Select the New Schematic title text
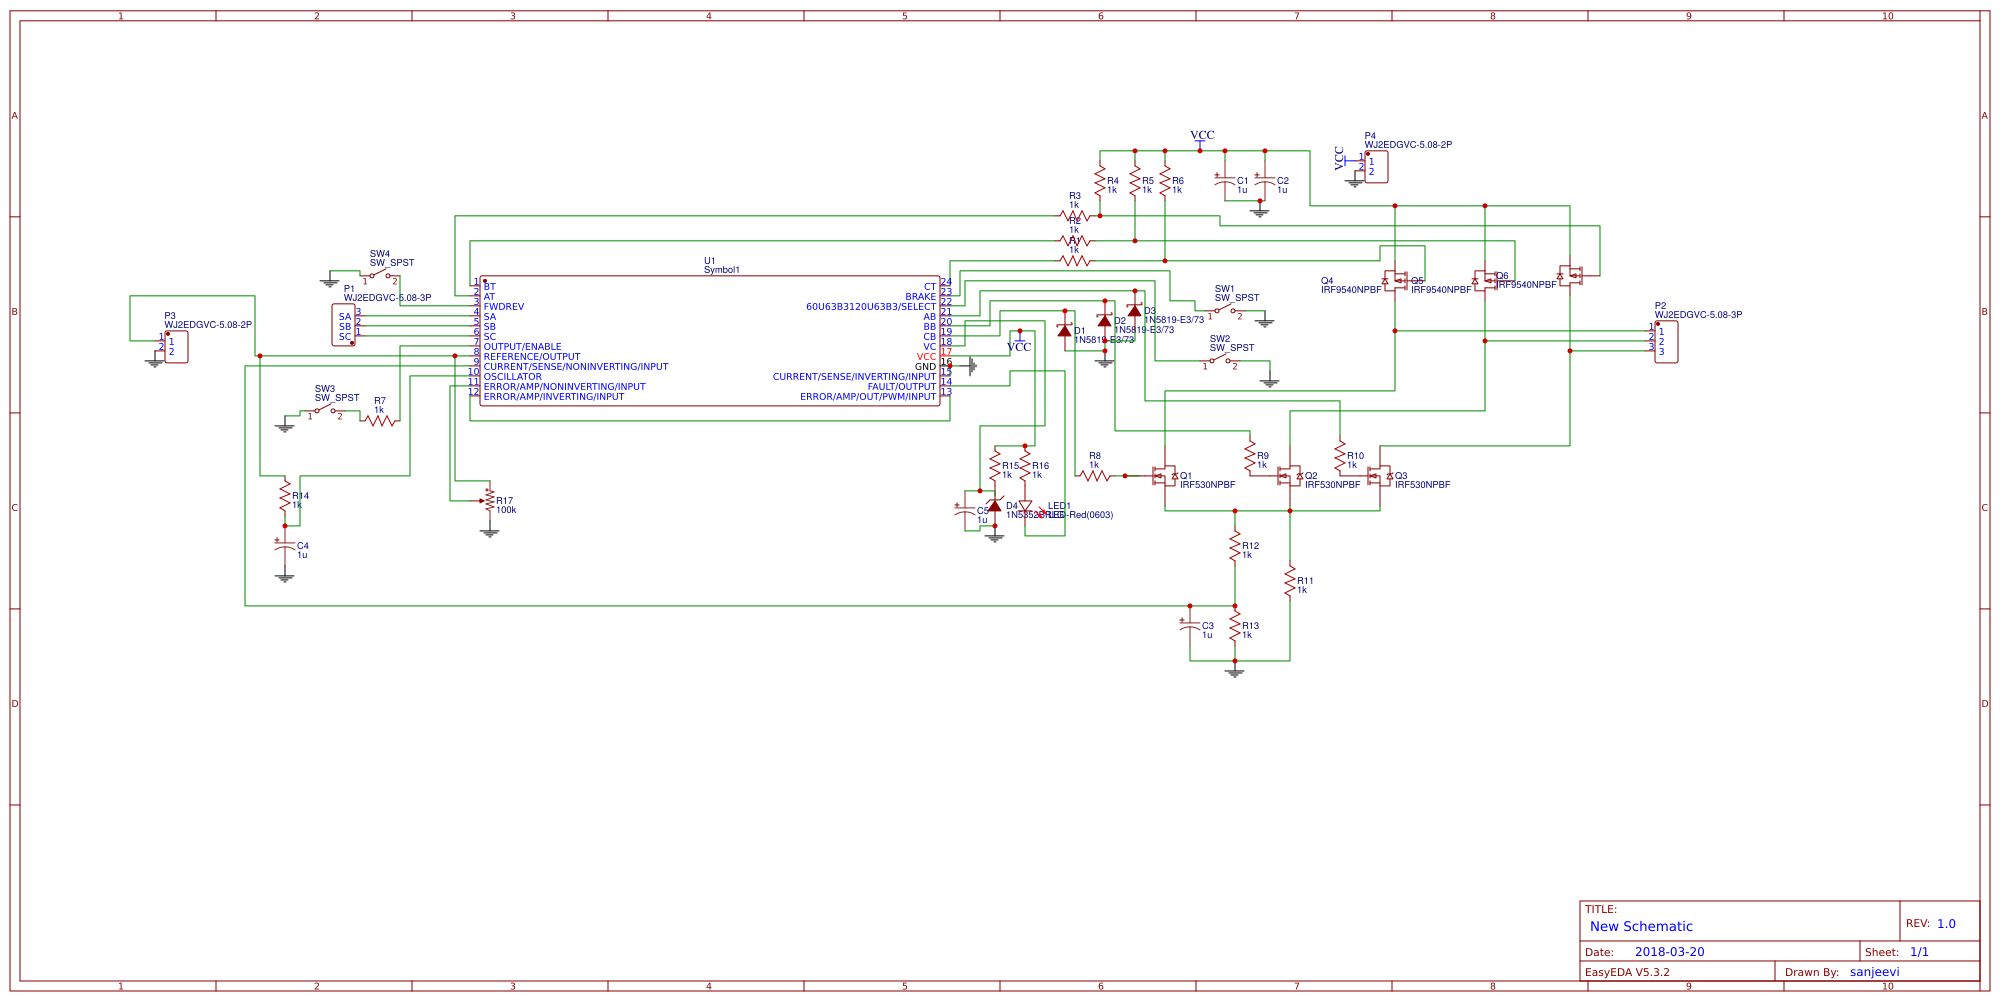 [x=1641, y=926]
